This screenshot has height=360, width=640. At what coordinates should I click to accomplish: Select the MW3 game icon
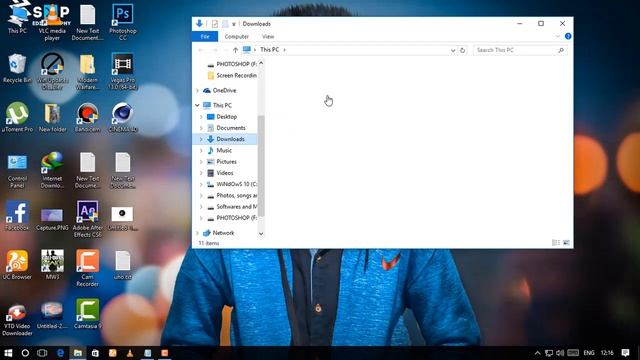52,265
